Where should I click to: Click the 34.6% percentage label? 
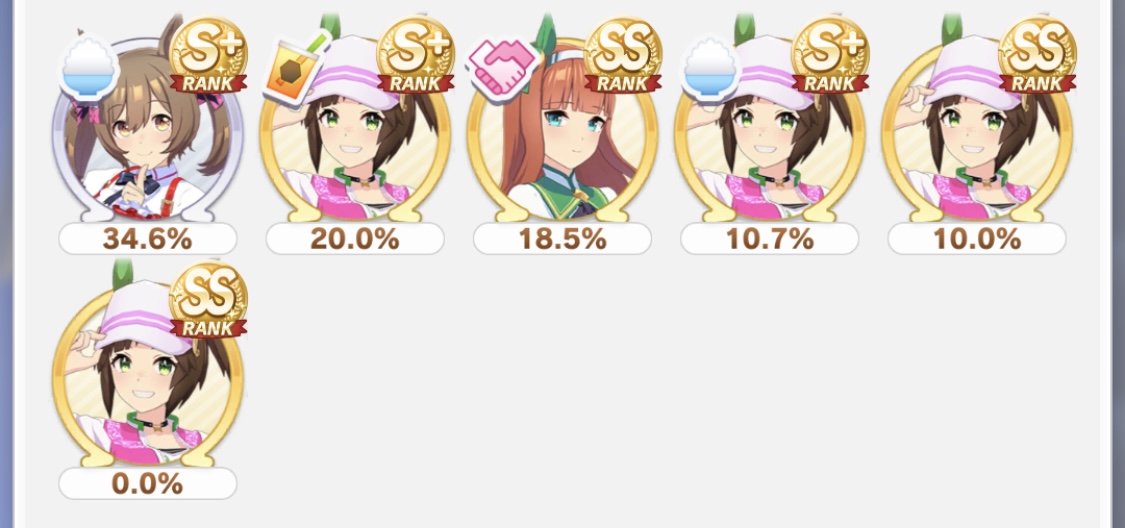point(148,238)
